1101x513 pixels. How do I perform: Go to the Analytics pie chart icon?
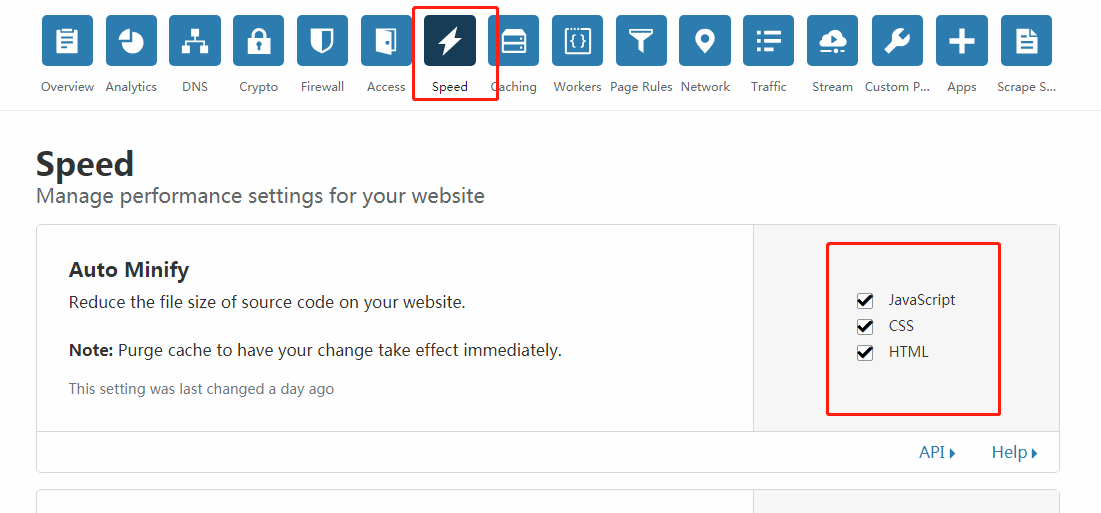(x=131, y=41)
